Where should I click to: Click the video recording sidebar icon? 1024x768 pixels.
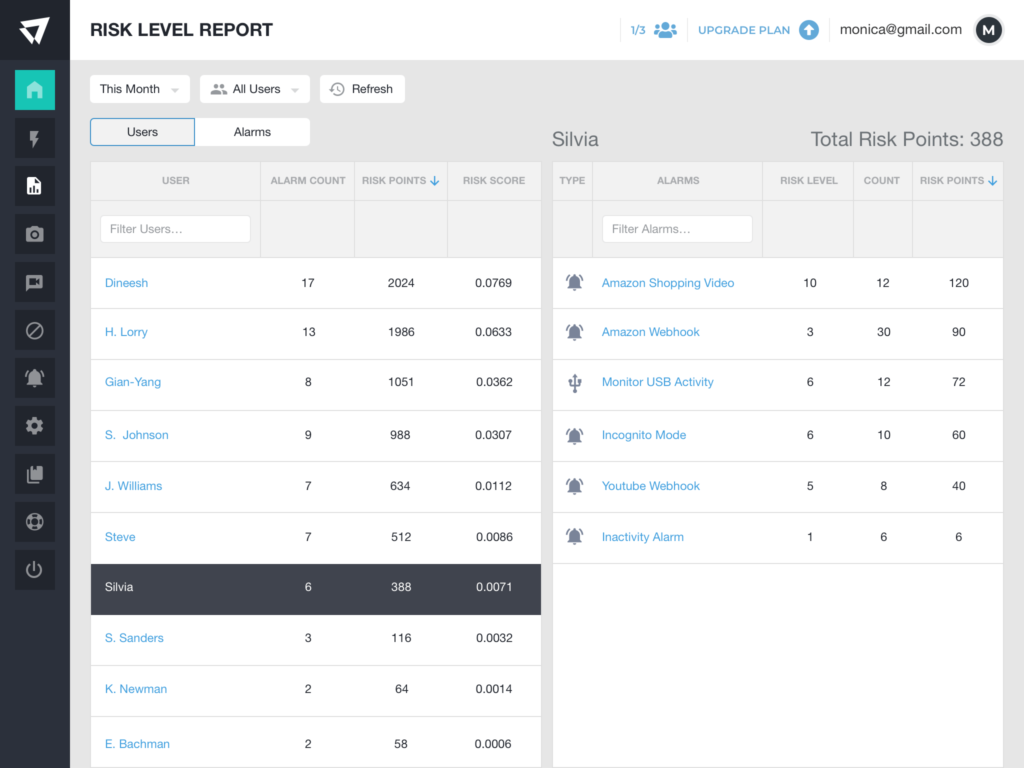pyautogui.click(x=34, y=282)
